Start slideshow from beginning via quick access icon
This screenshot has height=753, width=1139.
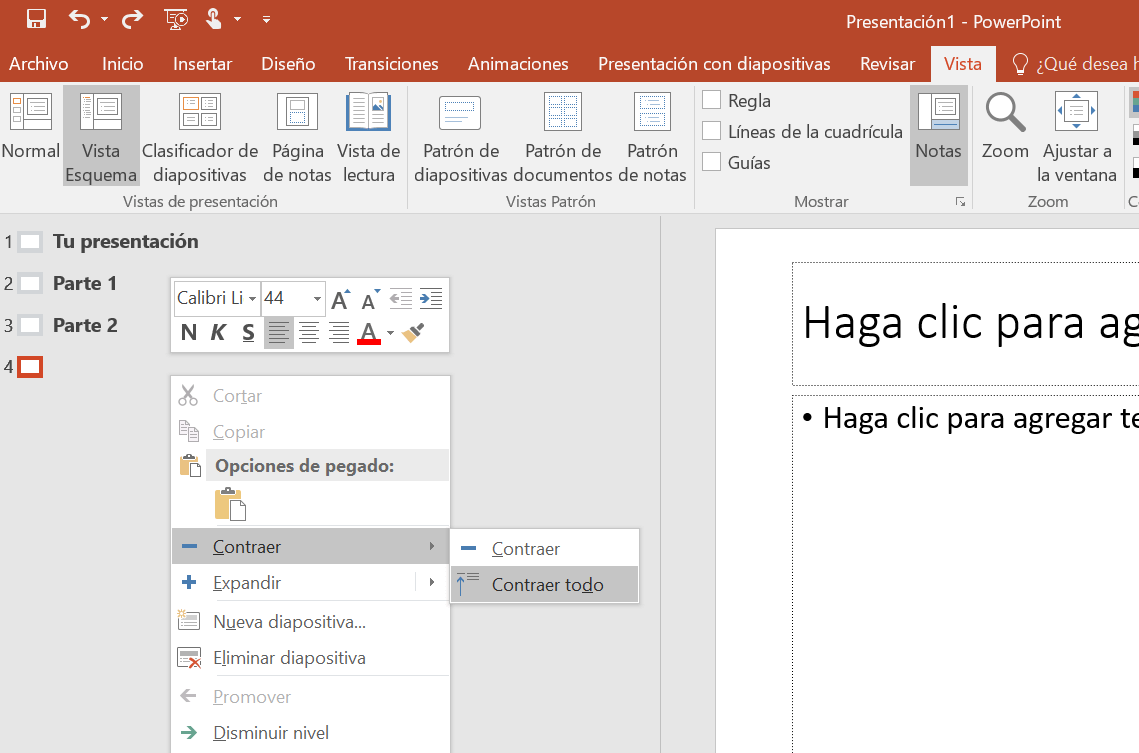pyautogui.click(x=176, y=19)
